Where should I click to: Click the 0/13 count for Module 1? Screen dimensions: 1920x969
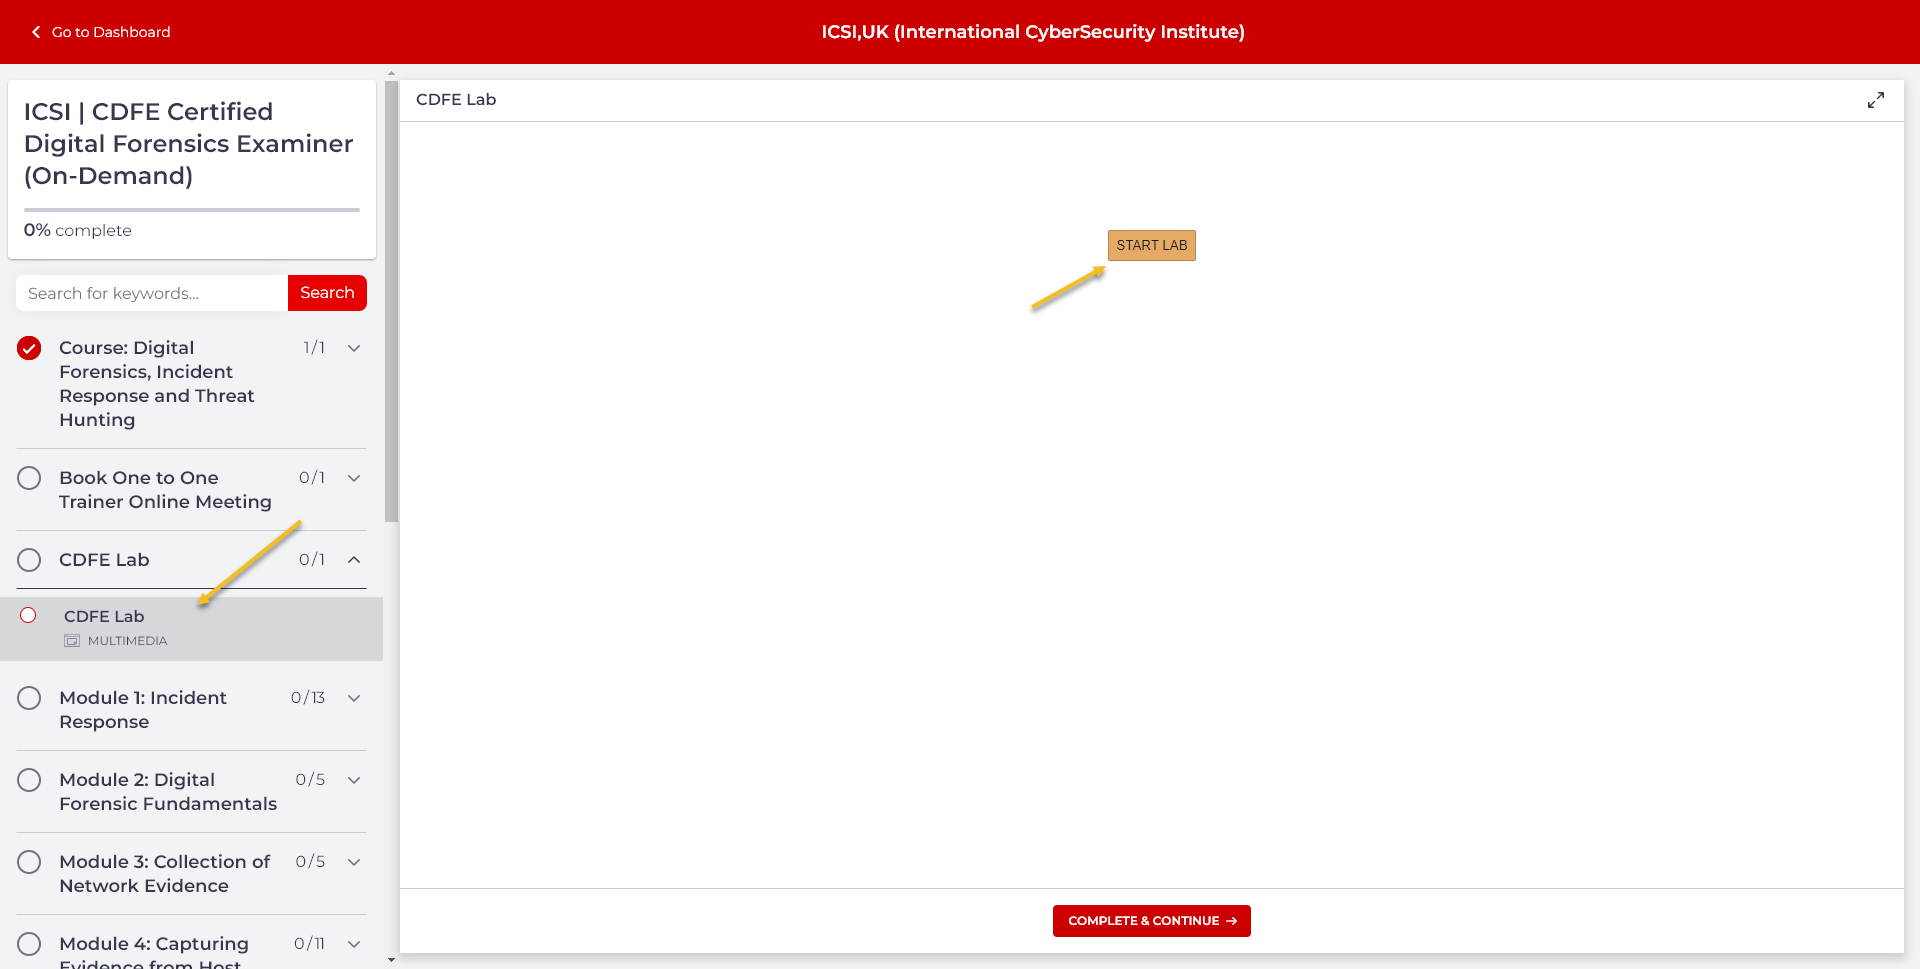308,698
